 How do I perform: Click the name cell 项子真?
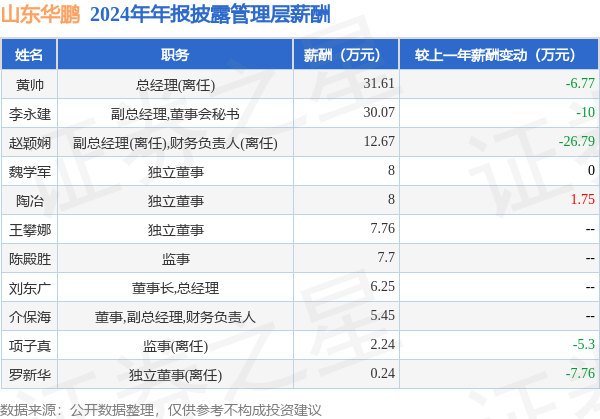[29, 346]
